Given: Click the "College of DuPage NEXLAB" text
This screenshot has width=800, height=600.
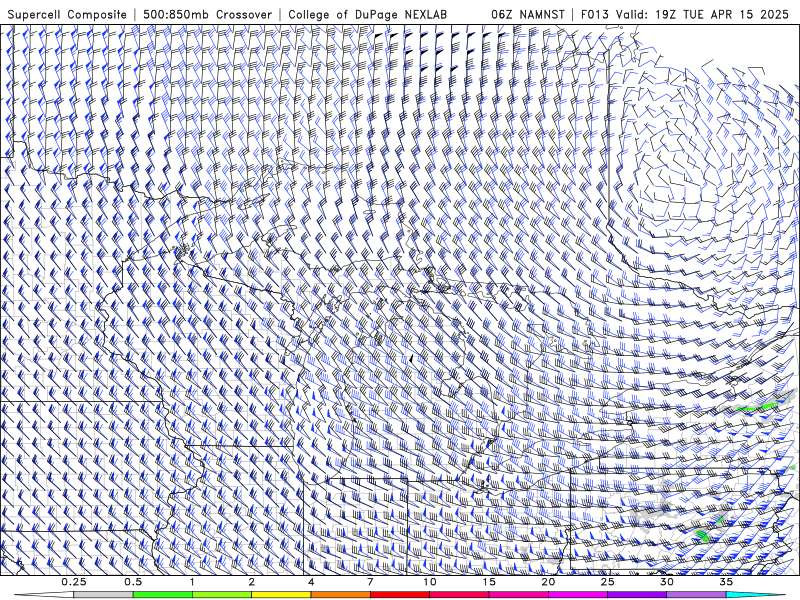Looking at the screenshot, I should [x=368, y=15].
